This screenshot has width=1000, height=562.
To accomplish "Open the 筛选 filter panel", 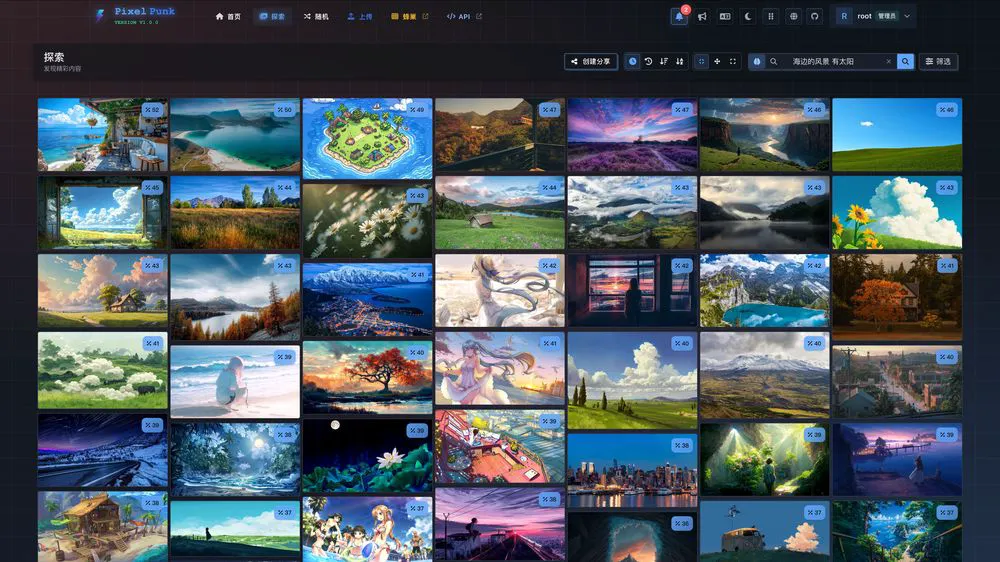I will pos(938,61).
